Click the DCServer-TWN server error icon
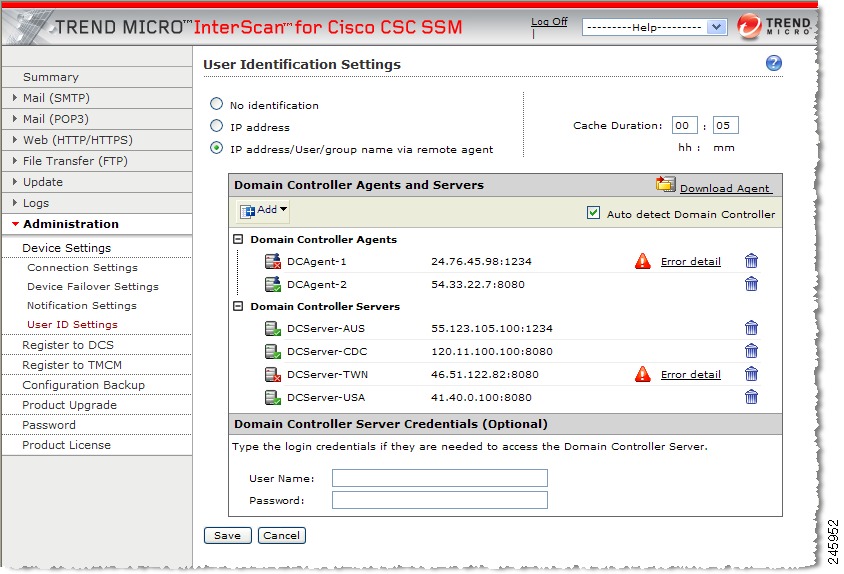The width and height of the screenshot is (844, 574). coord(273,374)
